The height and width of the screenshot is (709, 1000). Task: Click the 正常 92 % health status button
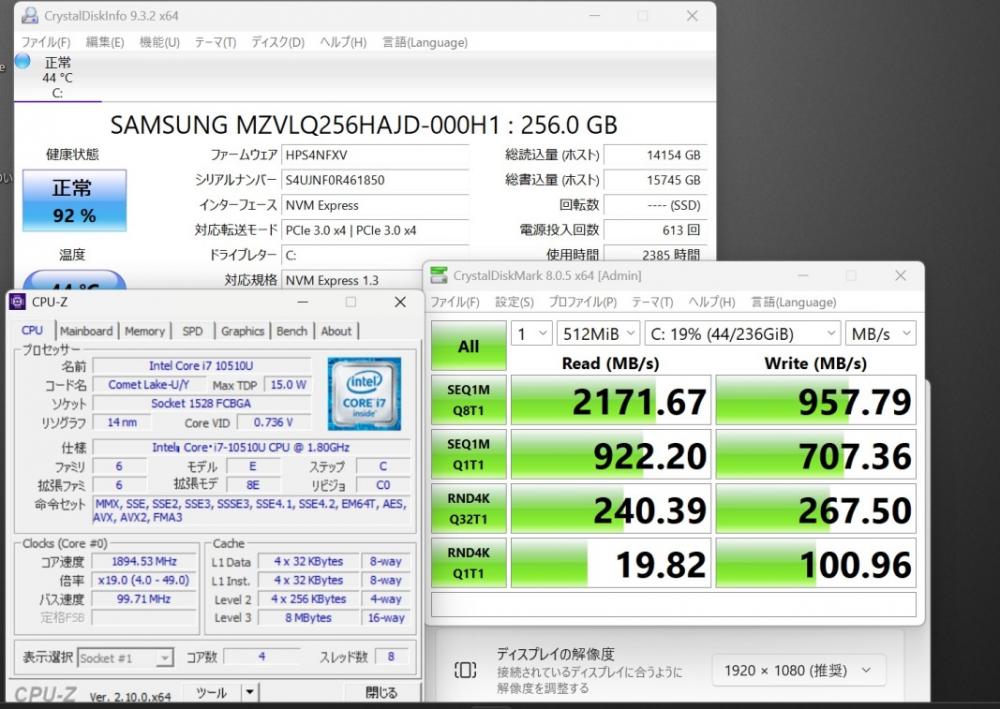coord(75,200)
